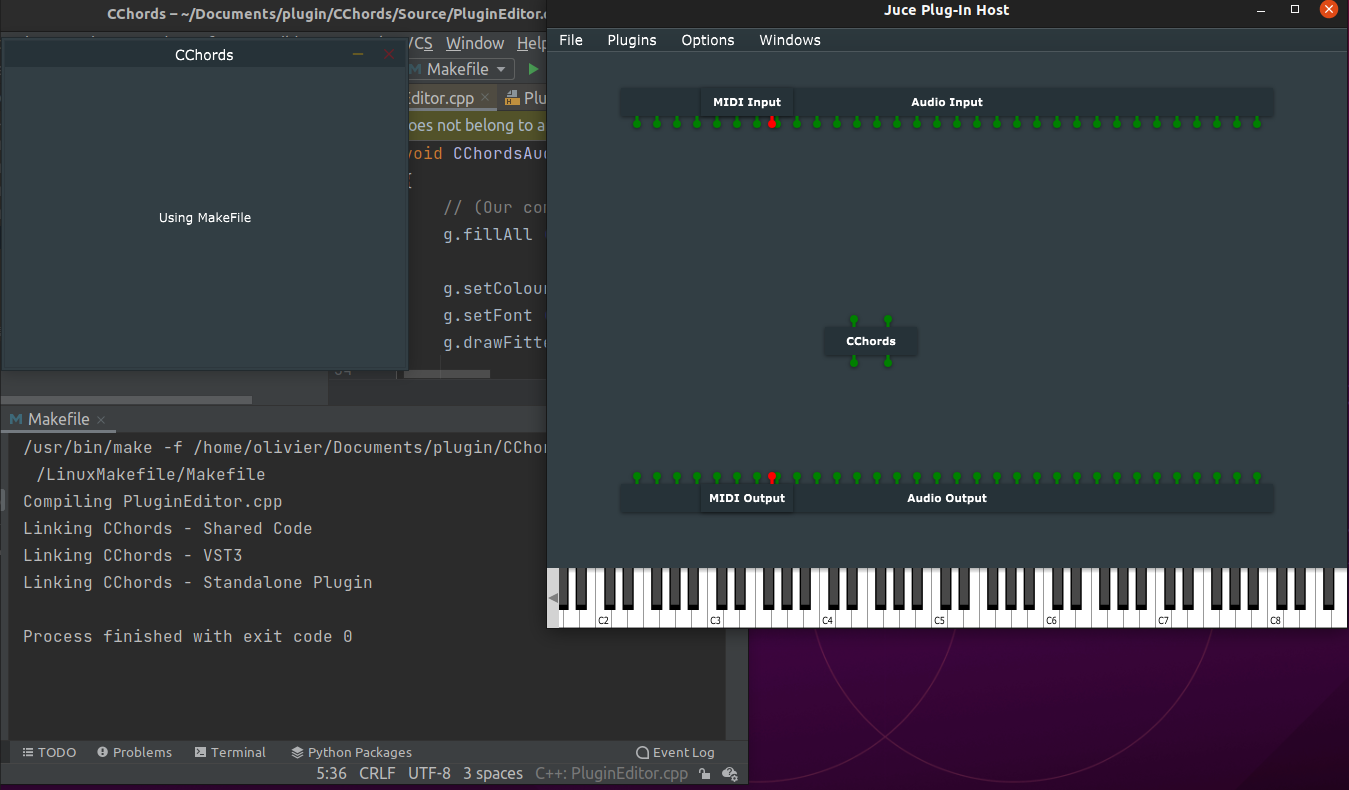Image resolution: width=1349 pixels, height=790 pixels.
Task: Change the CRLF line separator setting
Action: [x=378, y=773]
